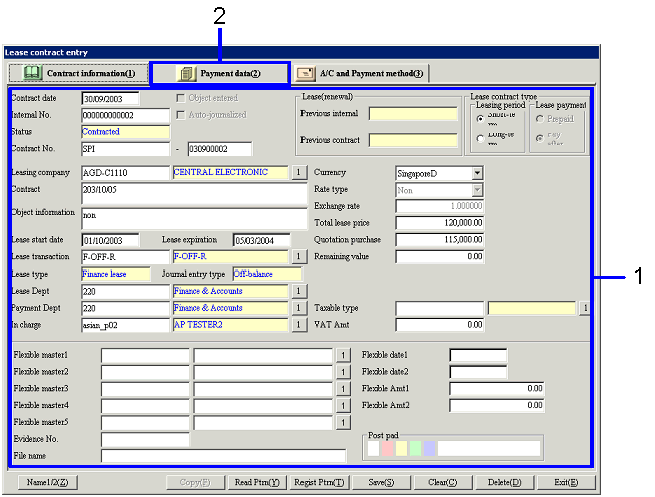
Task: Pick the lavender Post pad swatch
Action: click(429, 449)
